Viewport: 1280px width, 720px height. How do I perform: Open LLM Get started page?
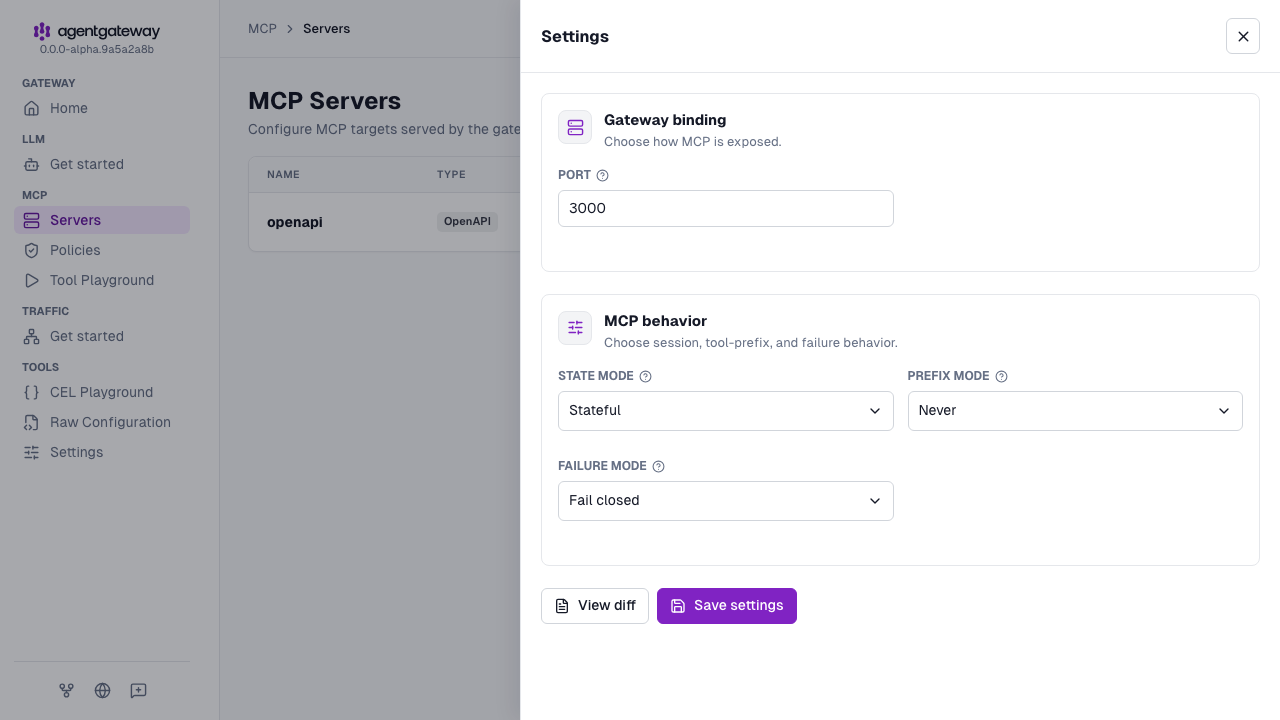(102, 164)
